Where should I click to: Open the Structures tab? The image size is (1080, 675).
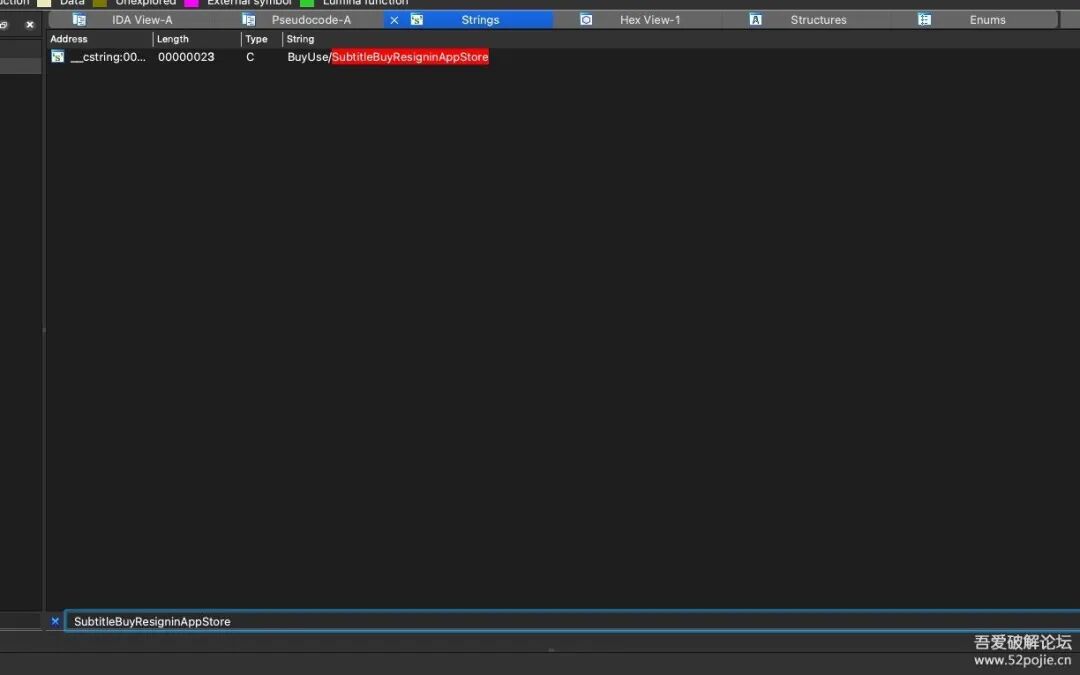click(x=818, y=20)
